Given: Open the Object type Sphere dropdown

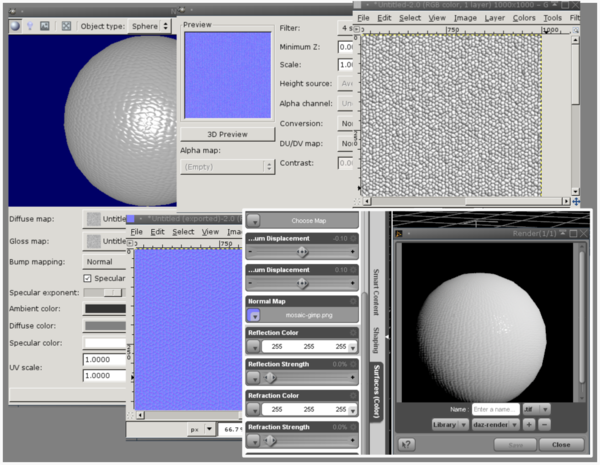Looking at the screenshot, I should 149,26.
